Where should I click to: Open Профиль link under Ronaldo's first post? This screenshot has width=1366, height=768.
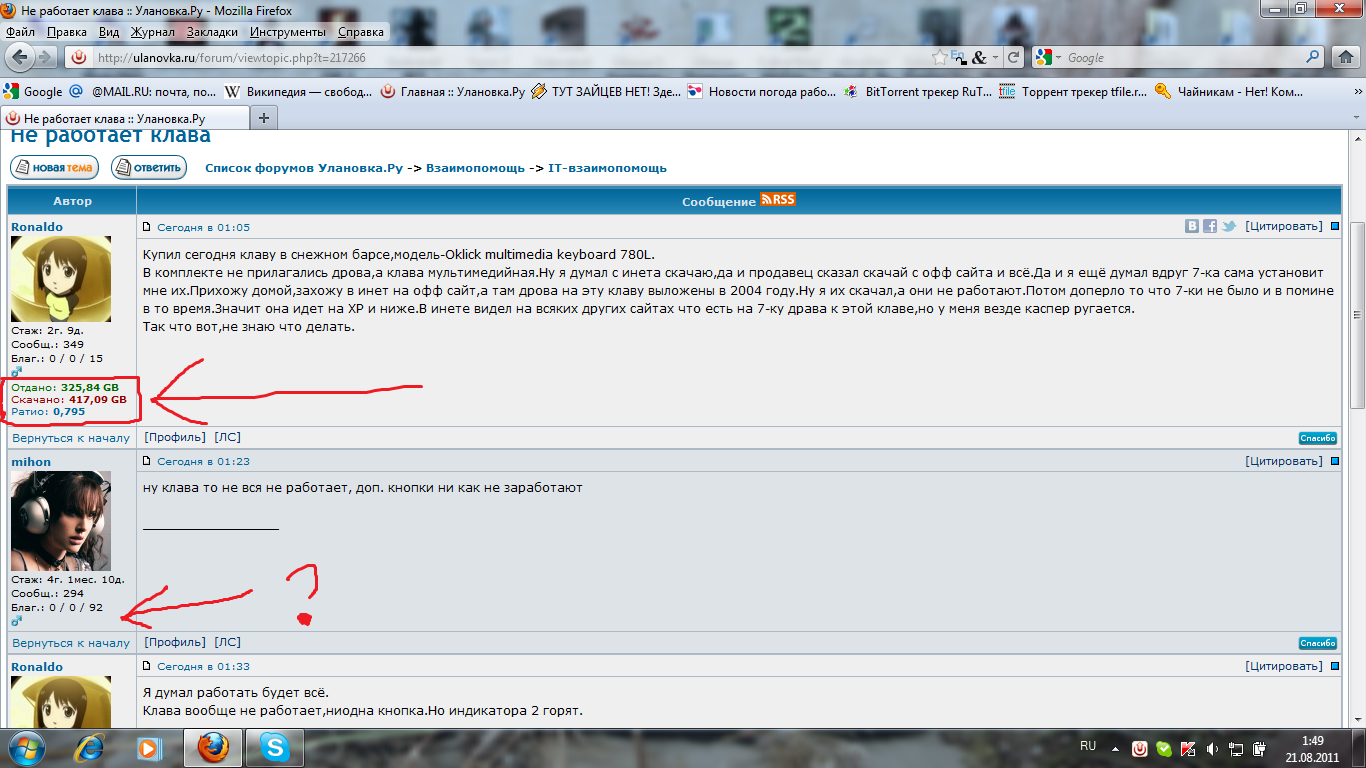click(175, 437)
